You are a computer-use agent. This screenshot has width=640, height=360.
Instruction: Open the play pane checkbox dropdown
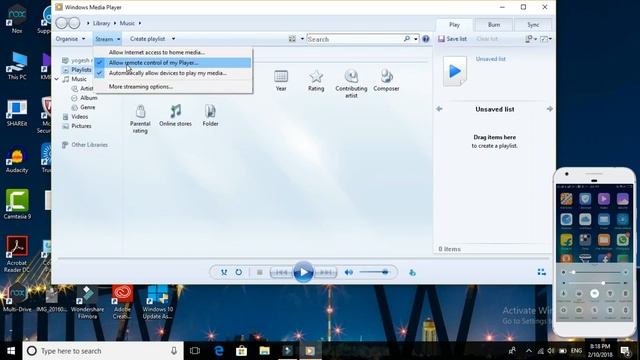(x=546, y=39)
